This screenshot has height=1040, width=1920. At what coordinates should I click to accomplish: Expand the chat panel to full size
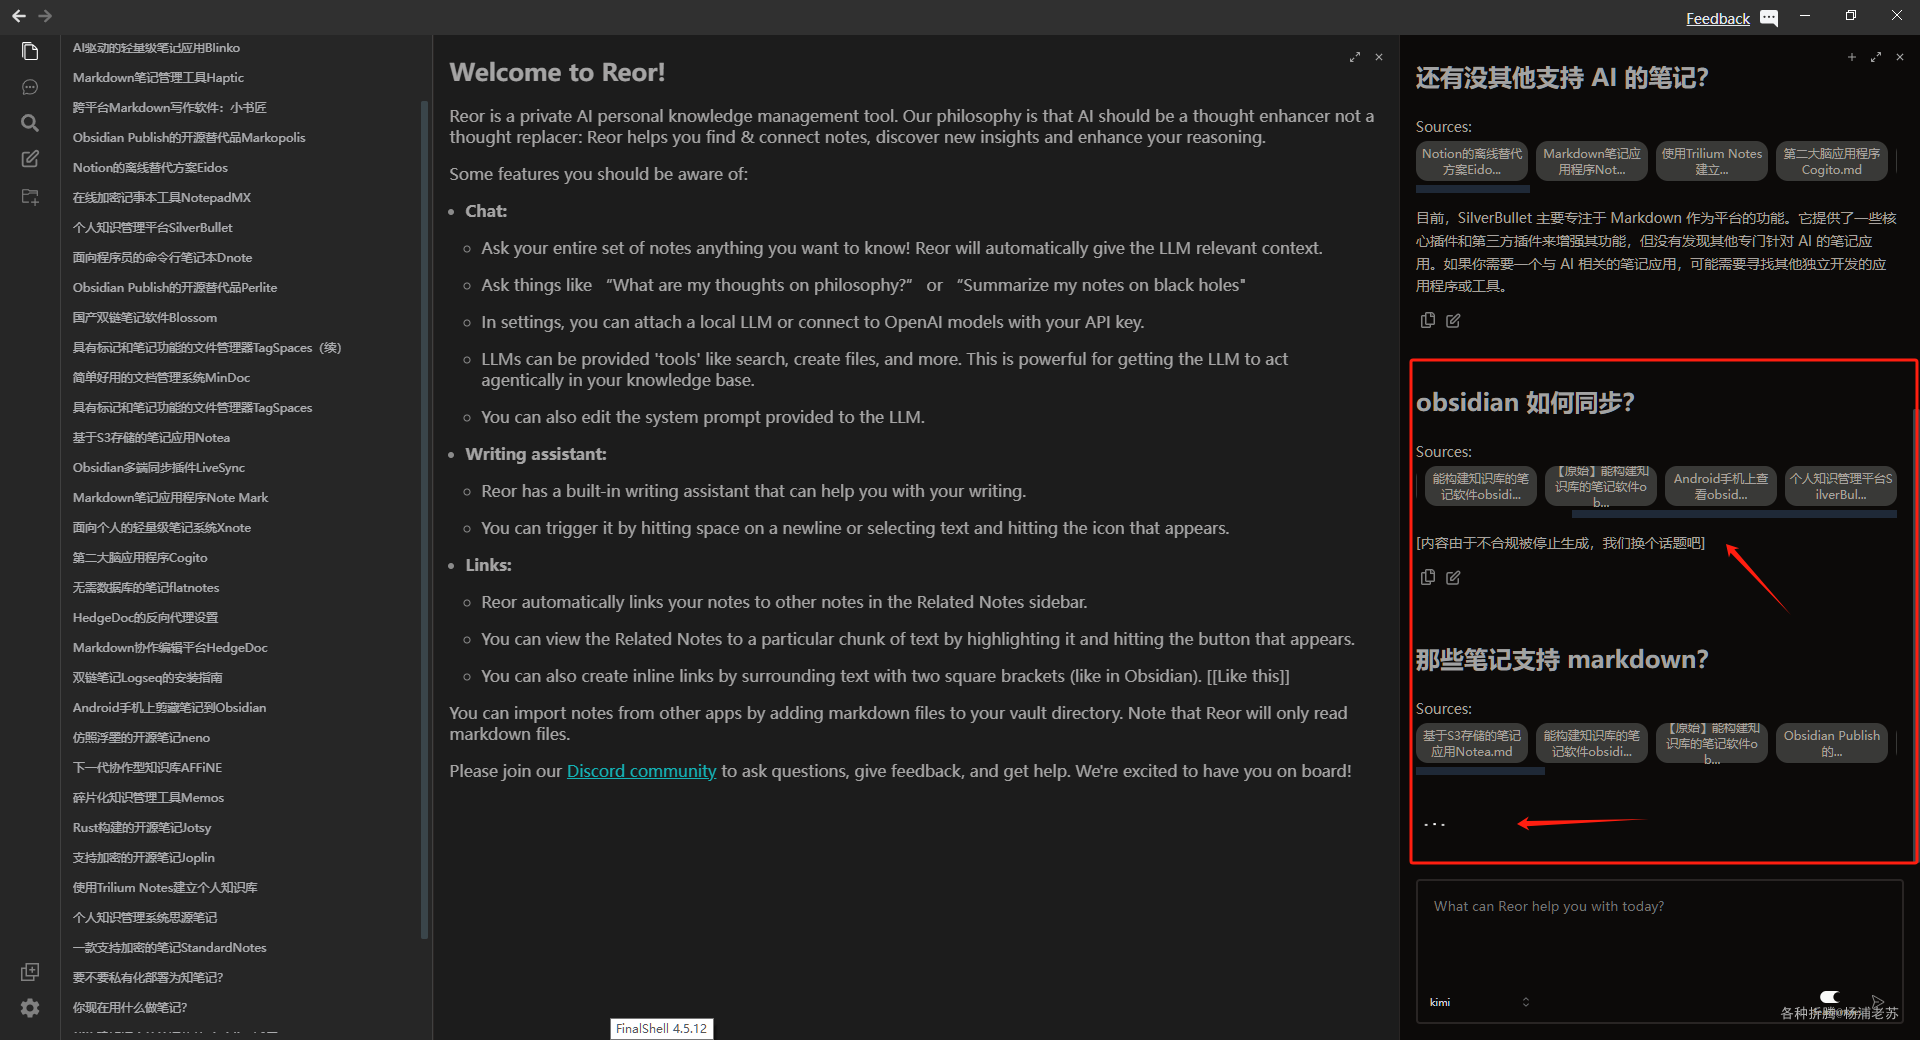pyautogui.click(x=1876, y=57)
